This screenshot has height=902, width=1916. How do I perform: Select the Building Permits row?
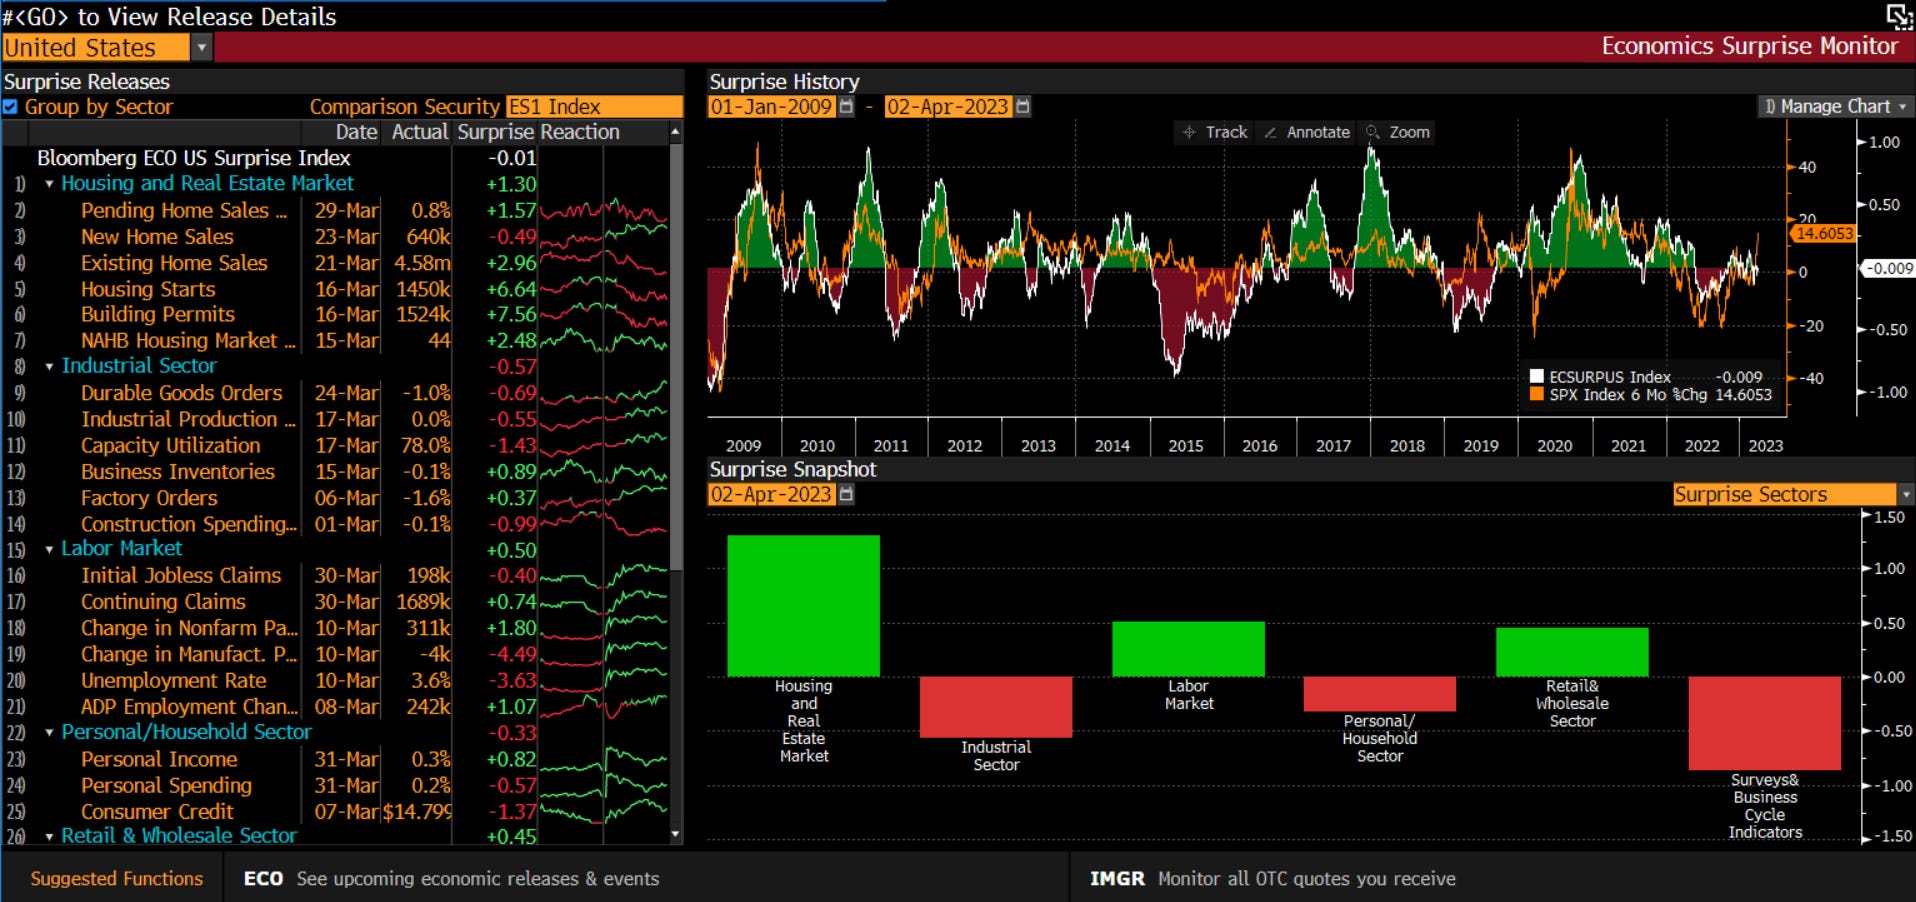pos(335,315)
